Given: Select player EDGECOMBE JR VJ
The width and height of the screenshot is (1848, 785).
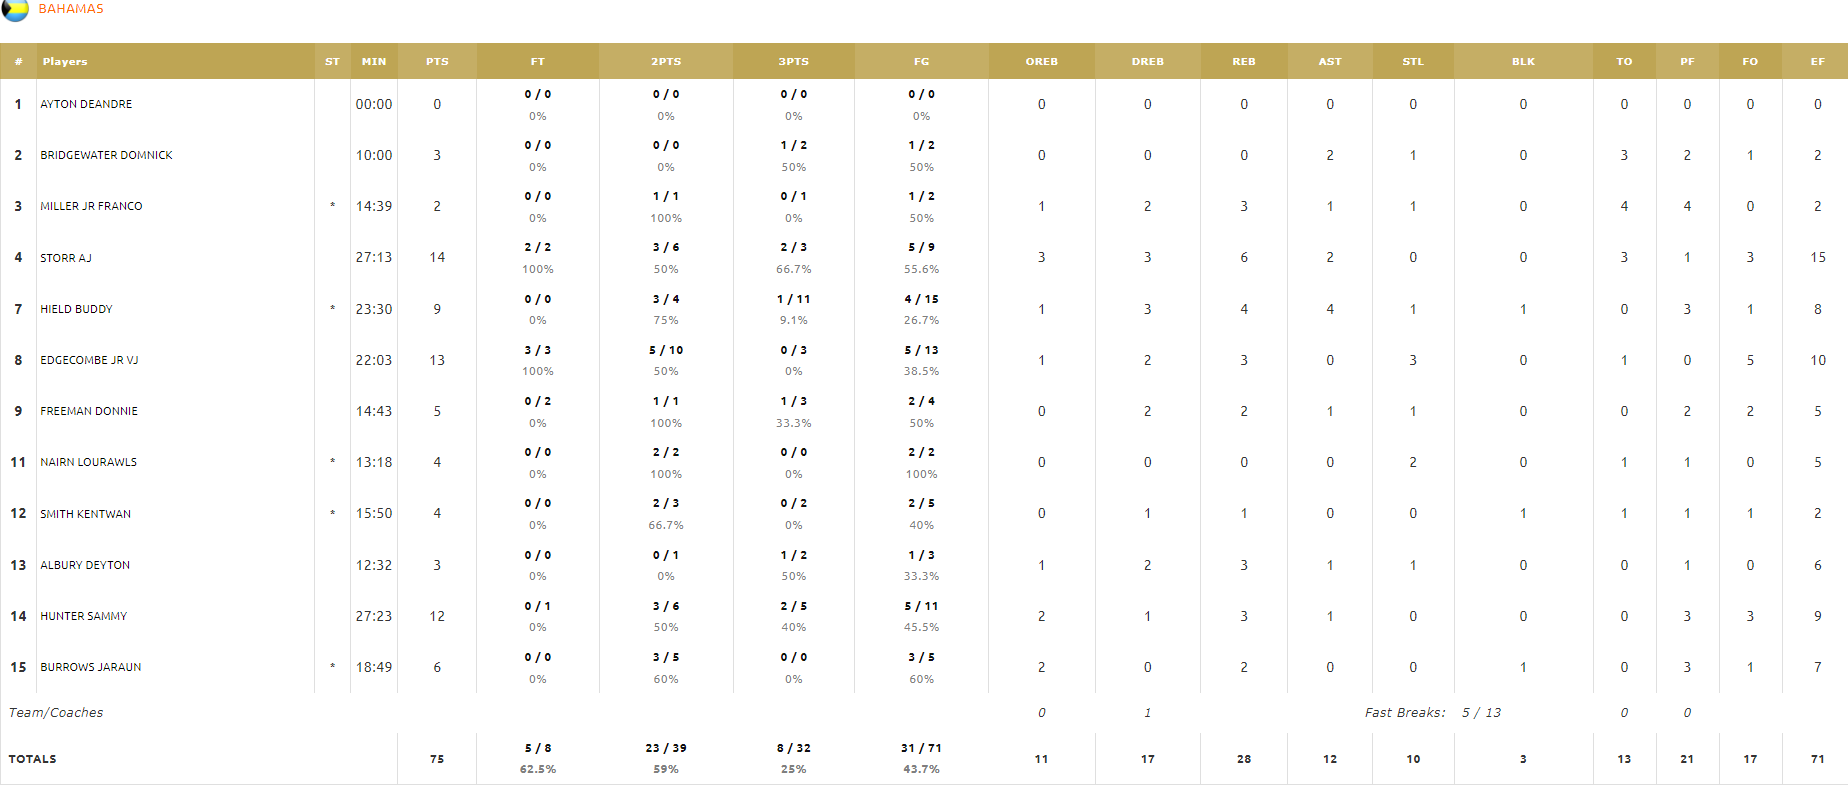Looking at the screenshot, I should (89, 360).
